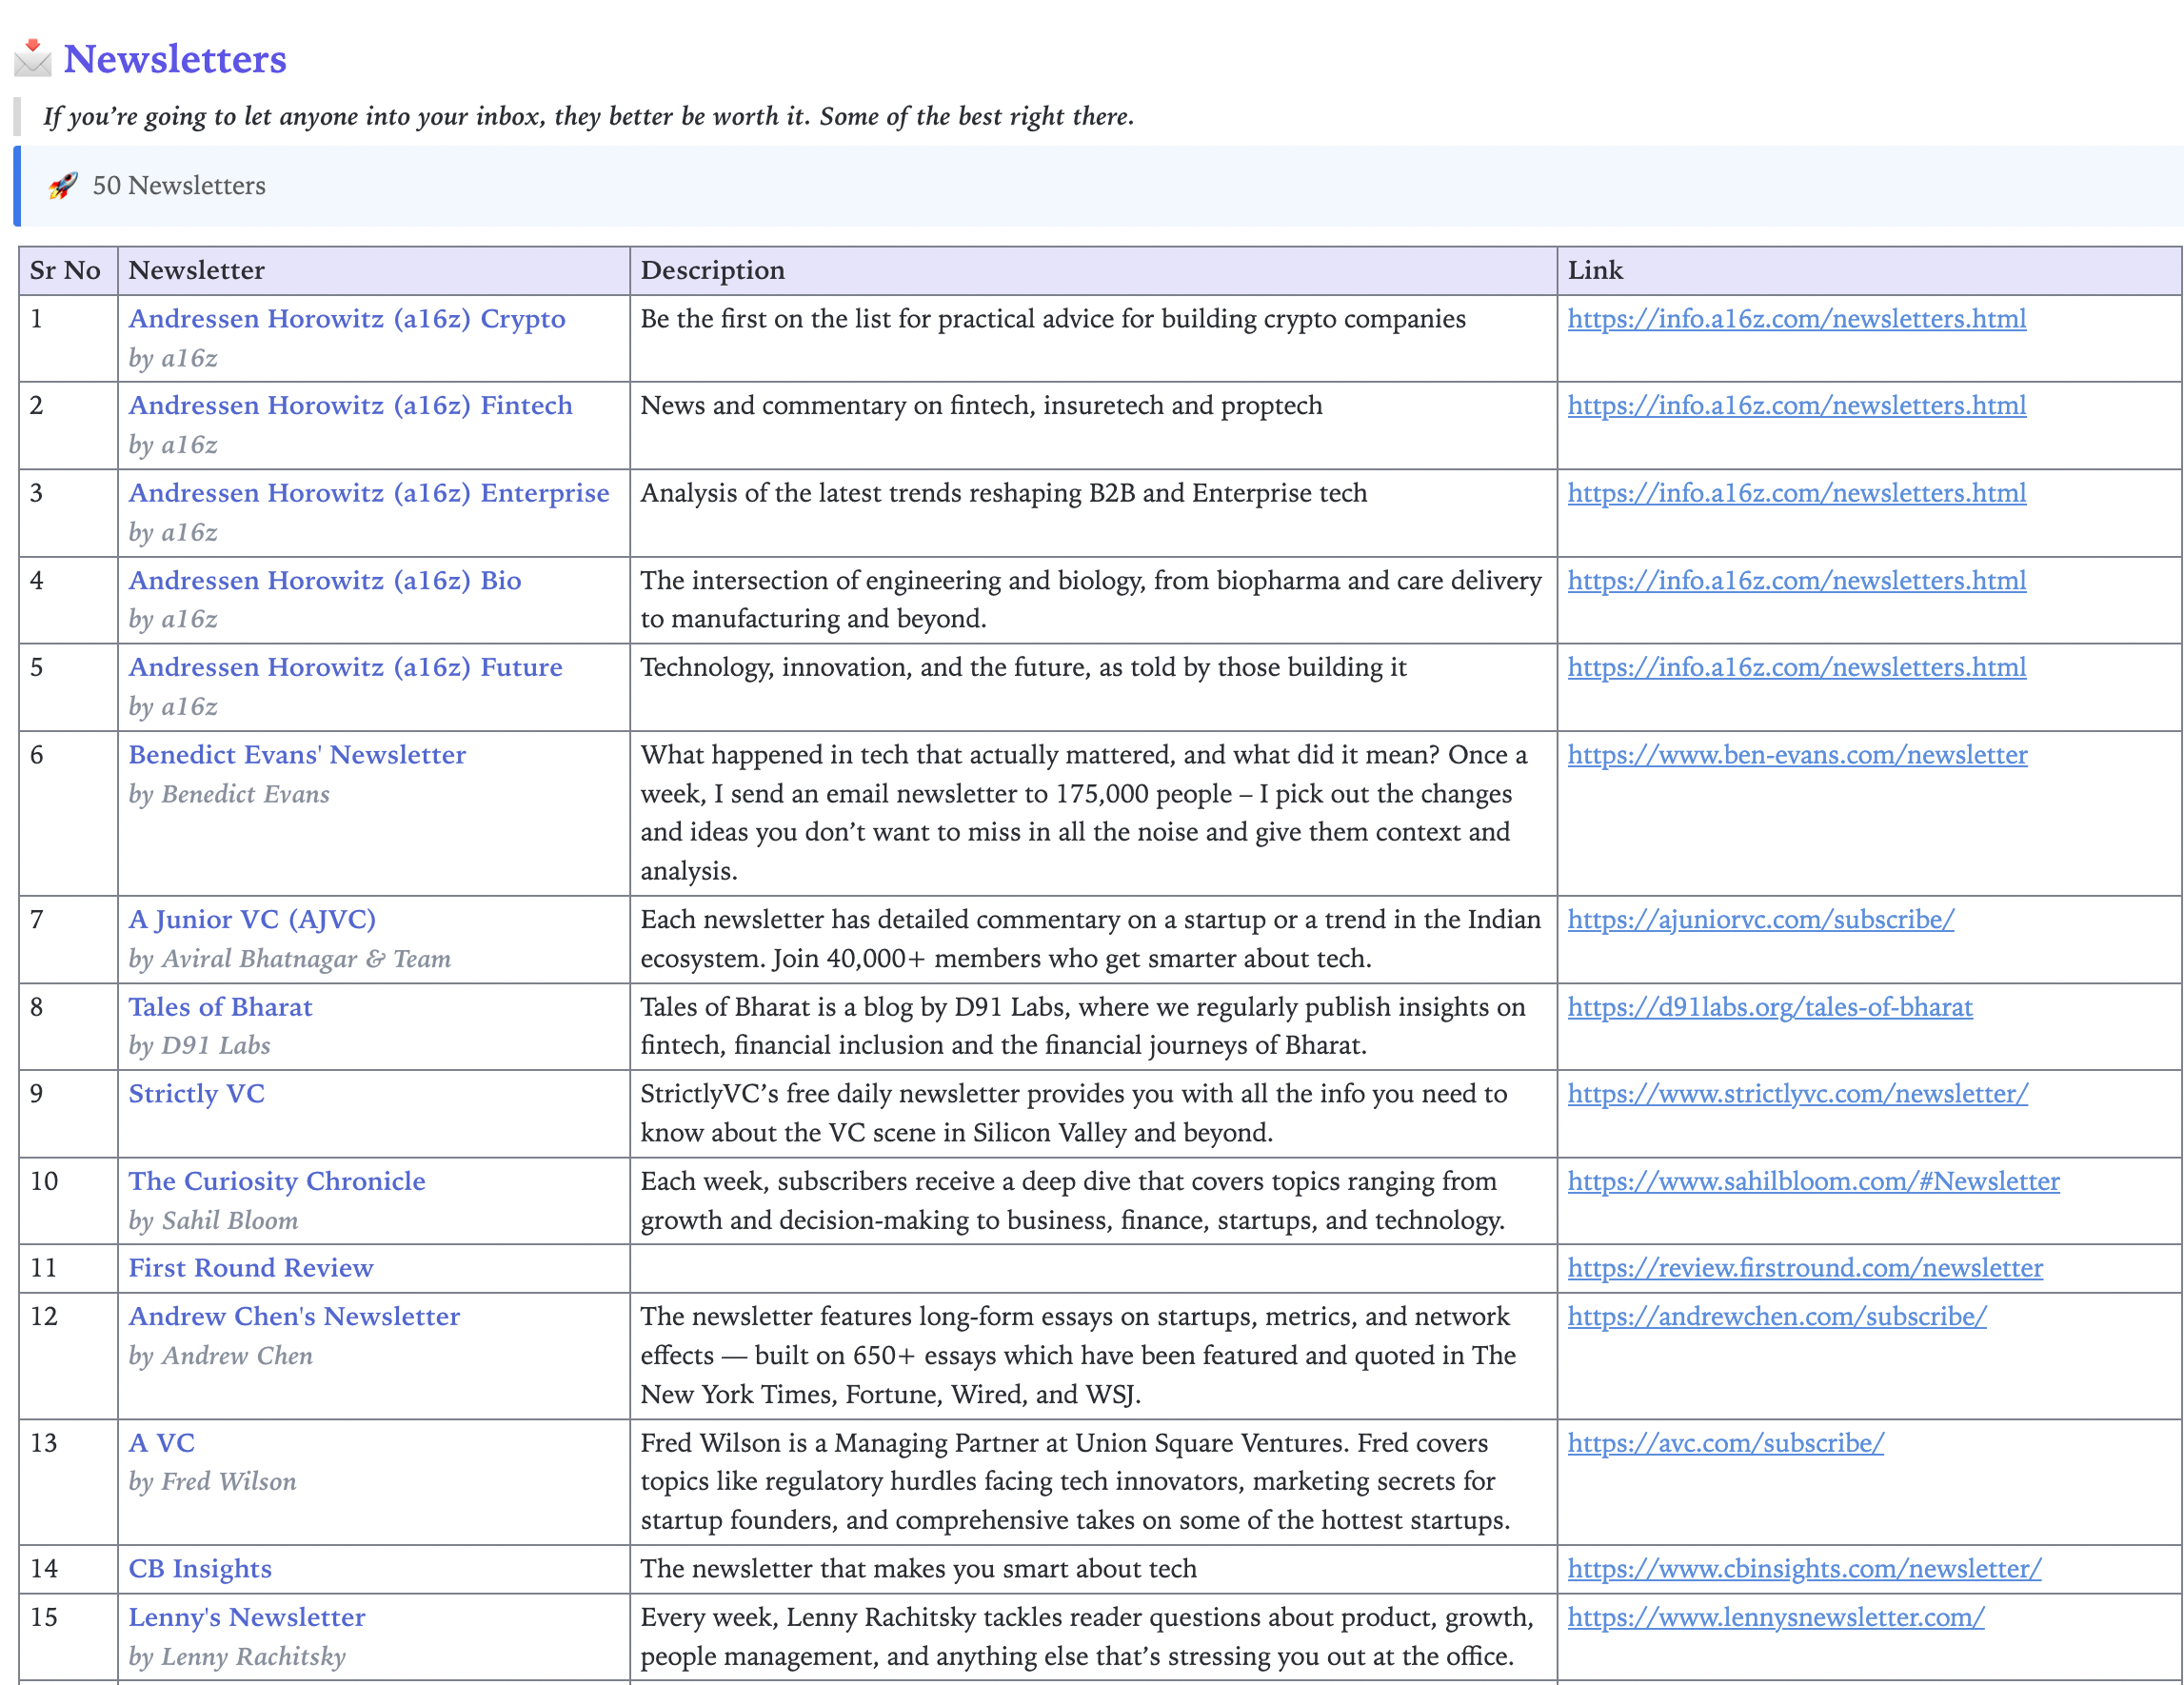Click serial number cell 7
The height and width of the screenshot is (1685, 2184).
(68, 939)
